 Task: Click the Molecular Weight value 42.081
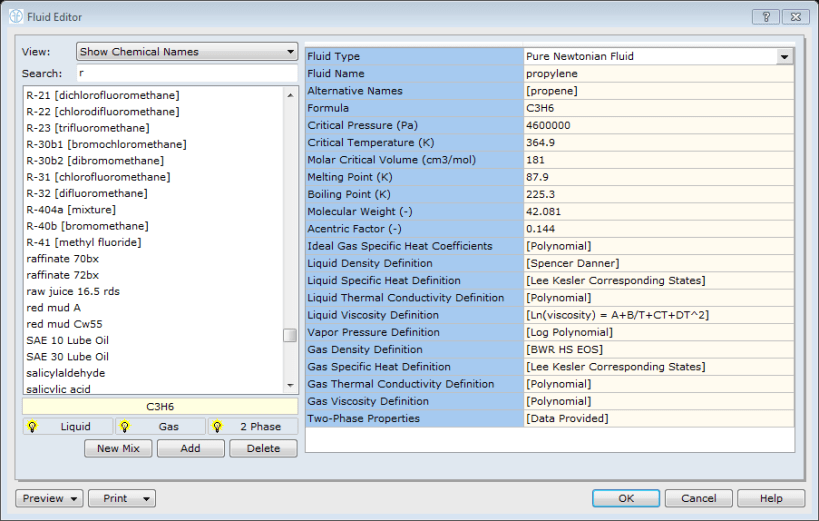coord(659,212)
